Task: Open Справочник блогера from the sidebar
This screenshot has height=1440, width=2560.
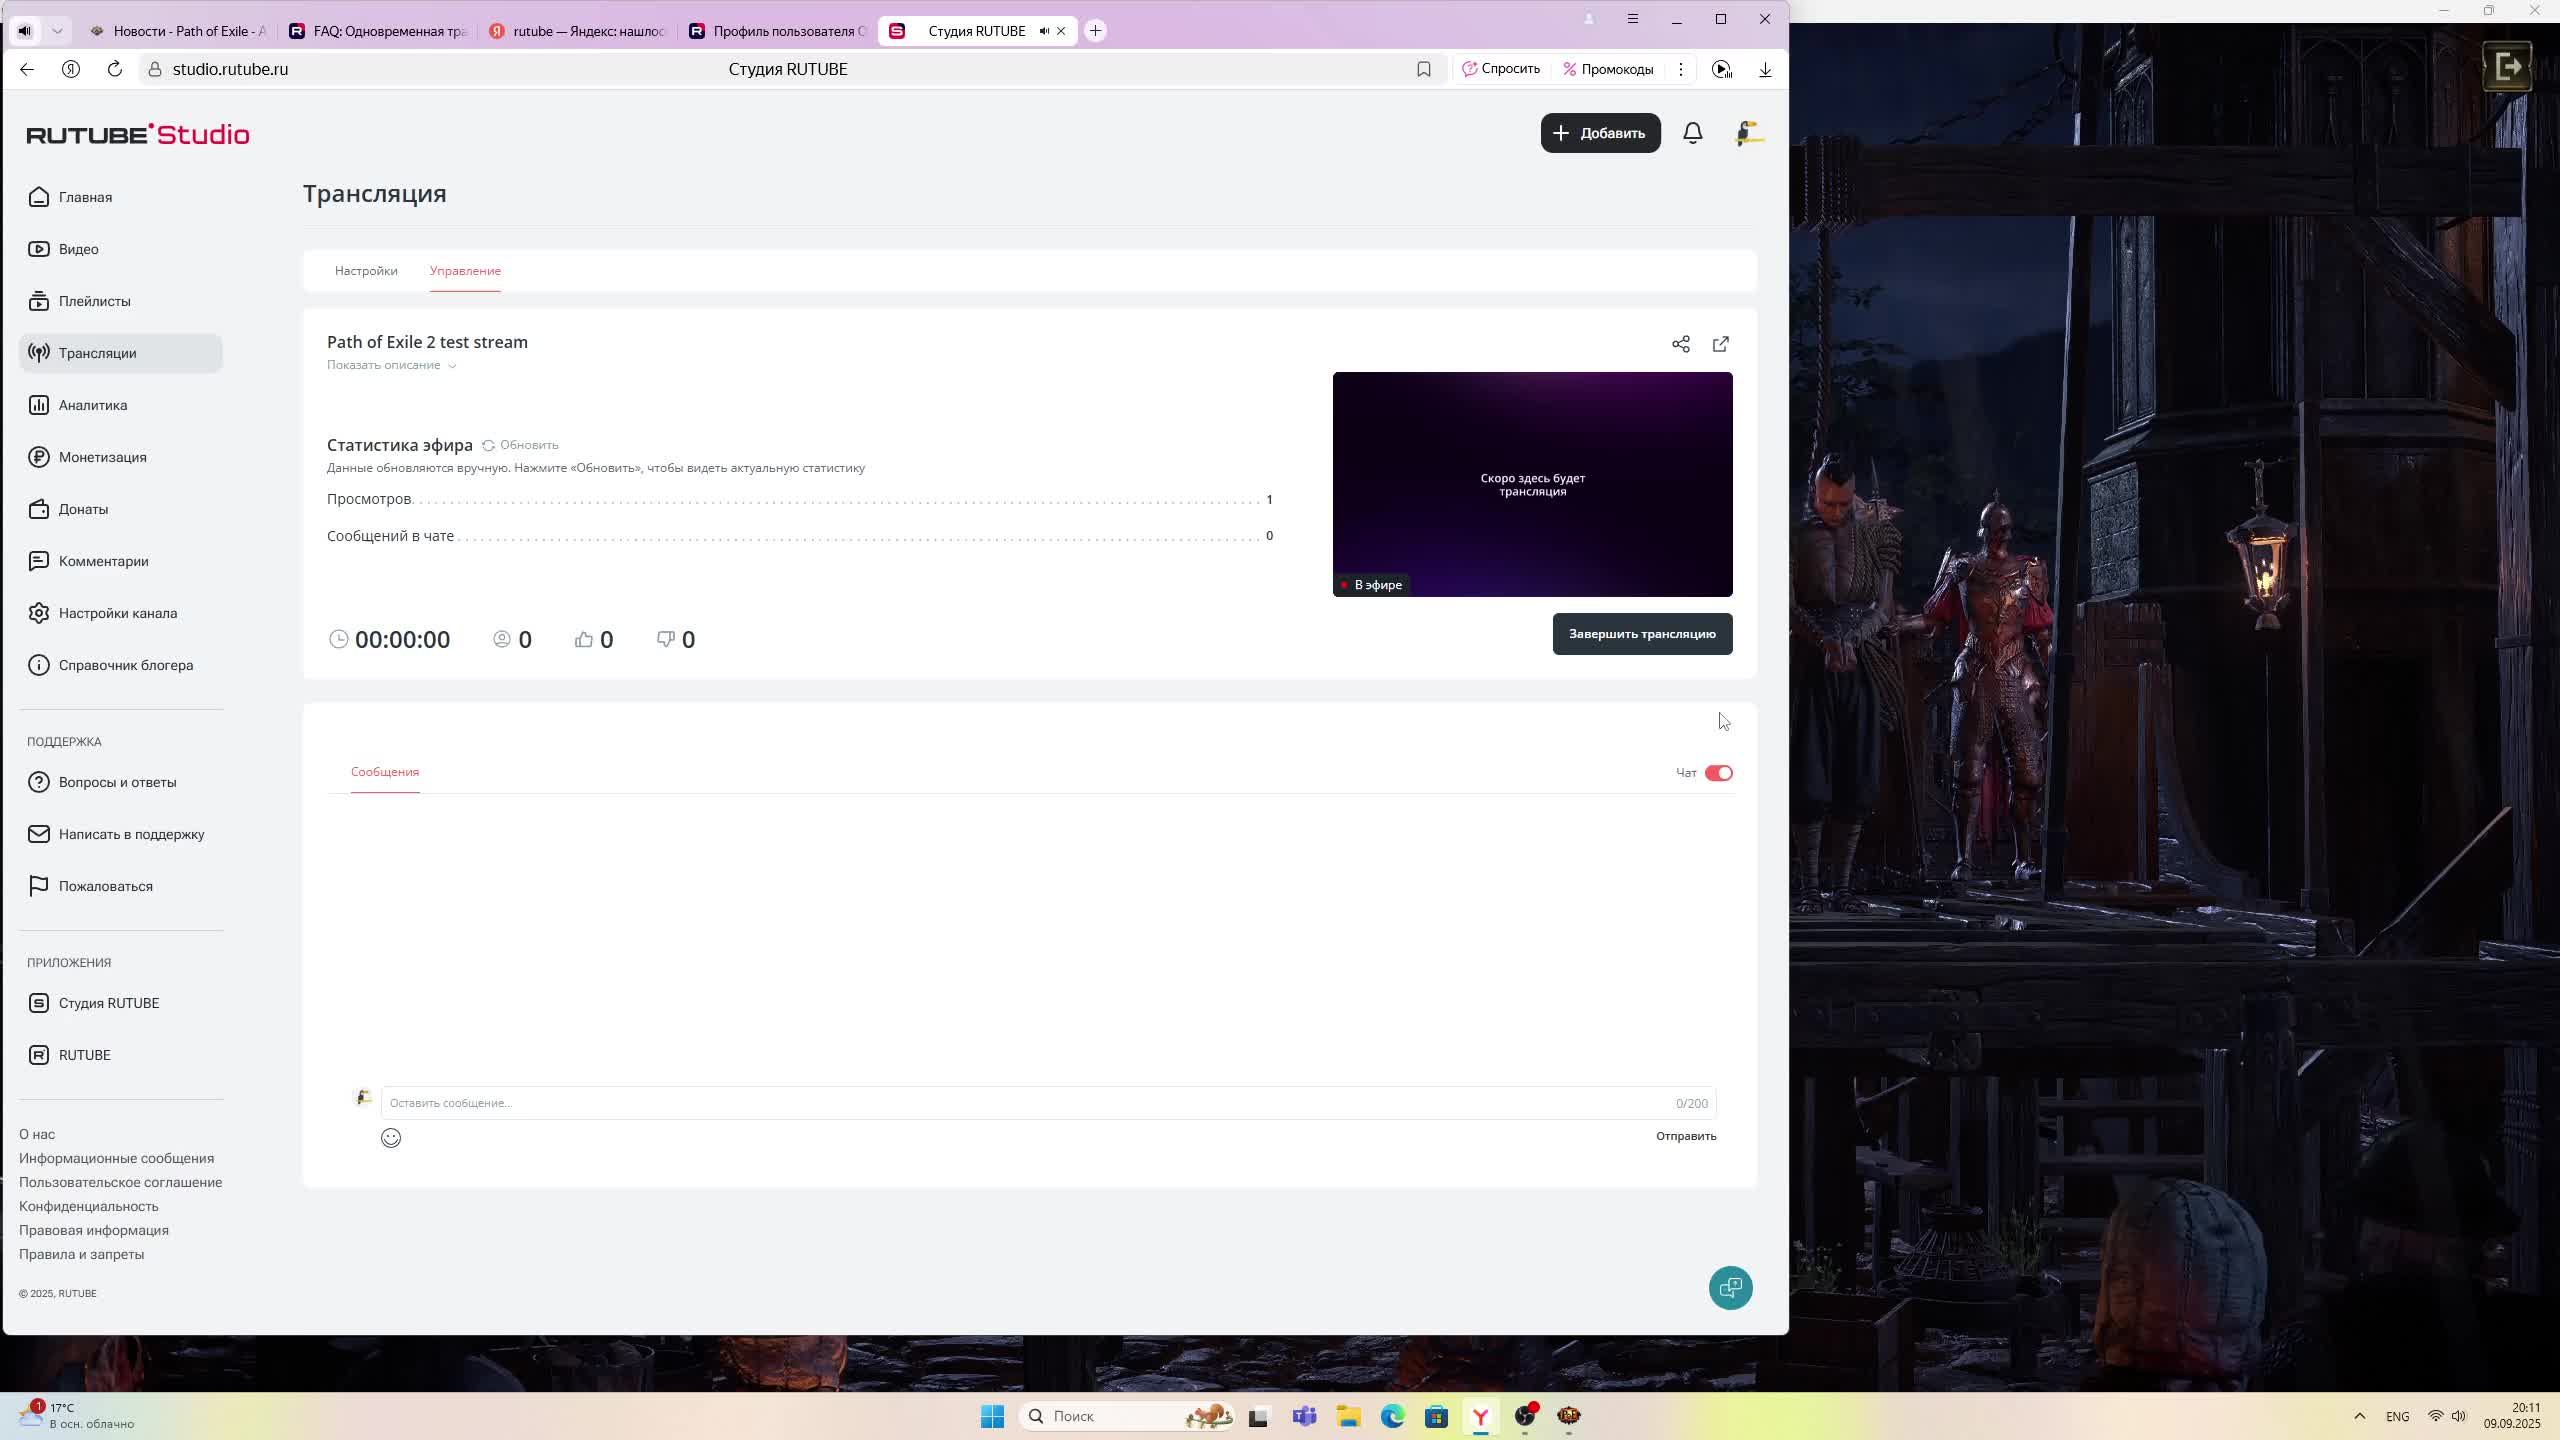Action: pos(128,664)
